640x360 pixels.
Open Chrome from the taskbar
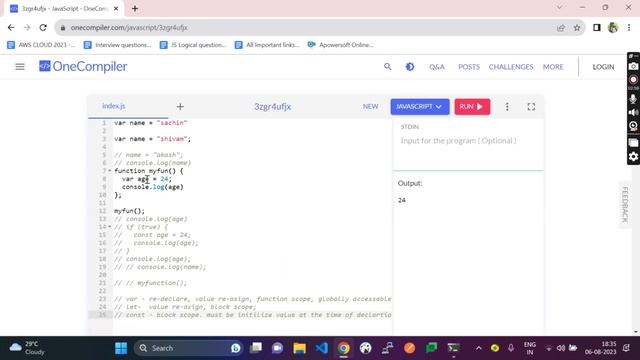[x=344, y=348]
